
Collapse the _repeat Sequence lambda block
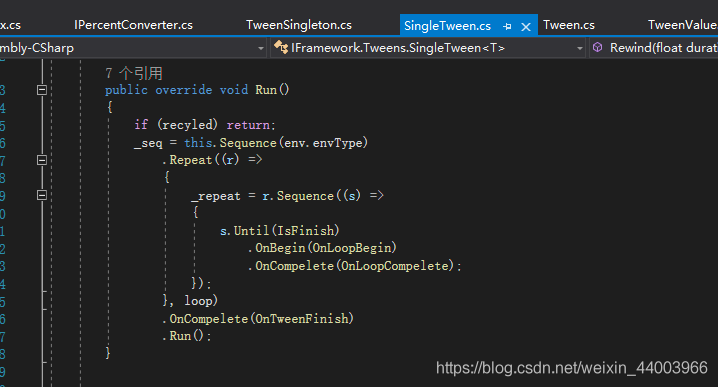point(42,195)
